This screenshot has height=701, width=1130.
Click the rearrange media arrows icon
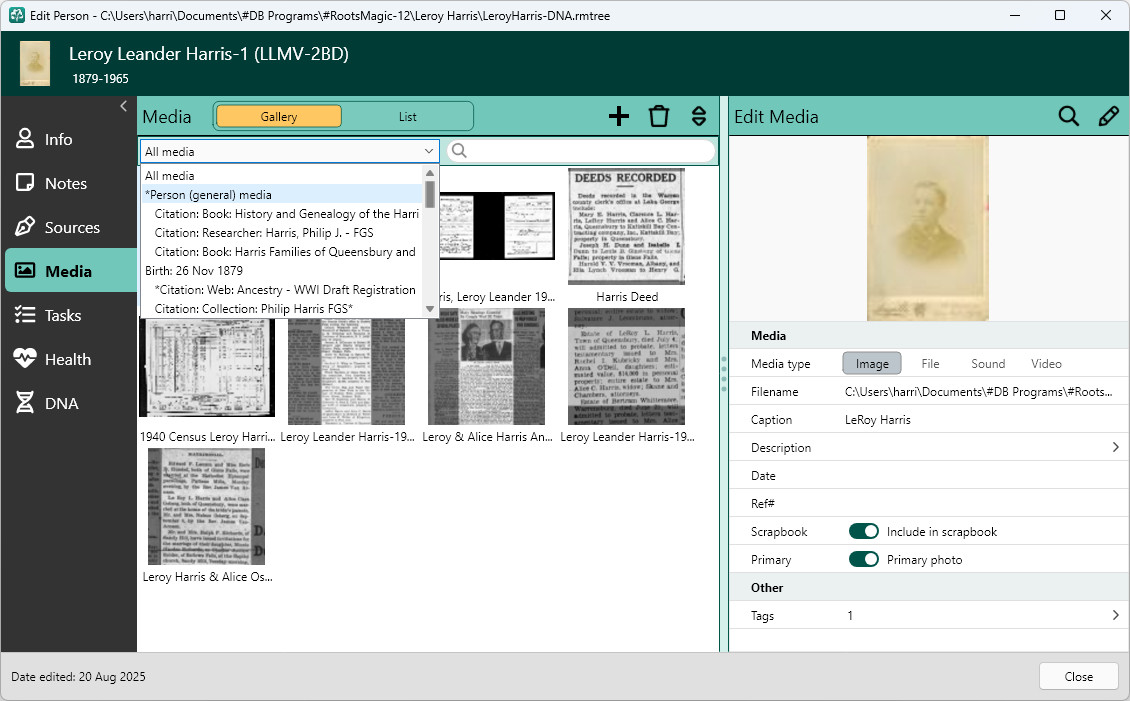point(698,116)
